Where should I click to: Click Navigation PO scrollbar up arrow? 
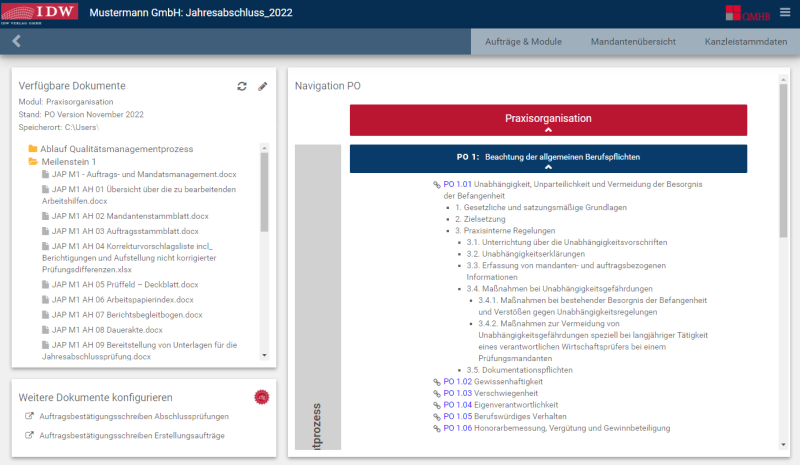[x=784, y=79]
